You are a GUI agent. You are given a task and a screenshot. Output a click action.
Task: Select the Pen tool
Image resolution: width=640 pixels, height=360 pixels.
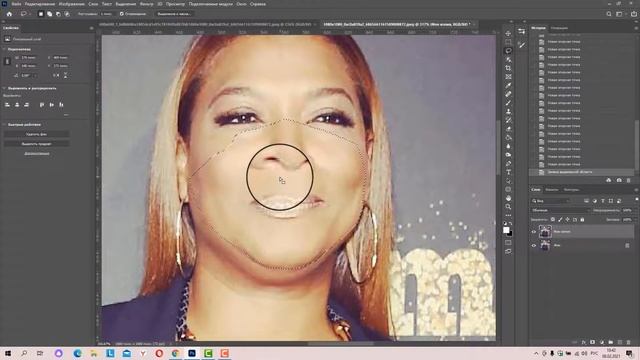[508, 164]
